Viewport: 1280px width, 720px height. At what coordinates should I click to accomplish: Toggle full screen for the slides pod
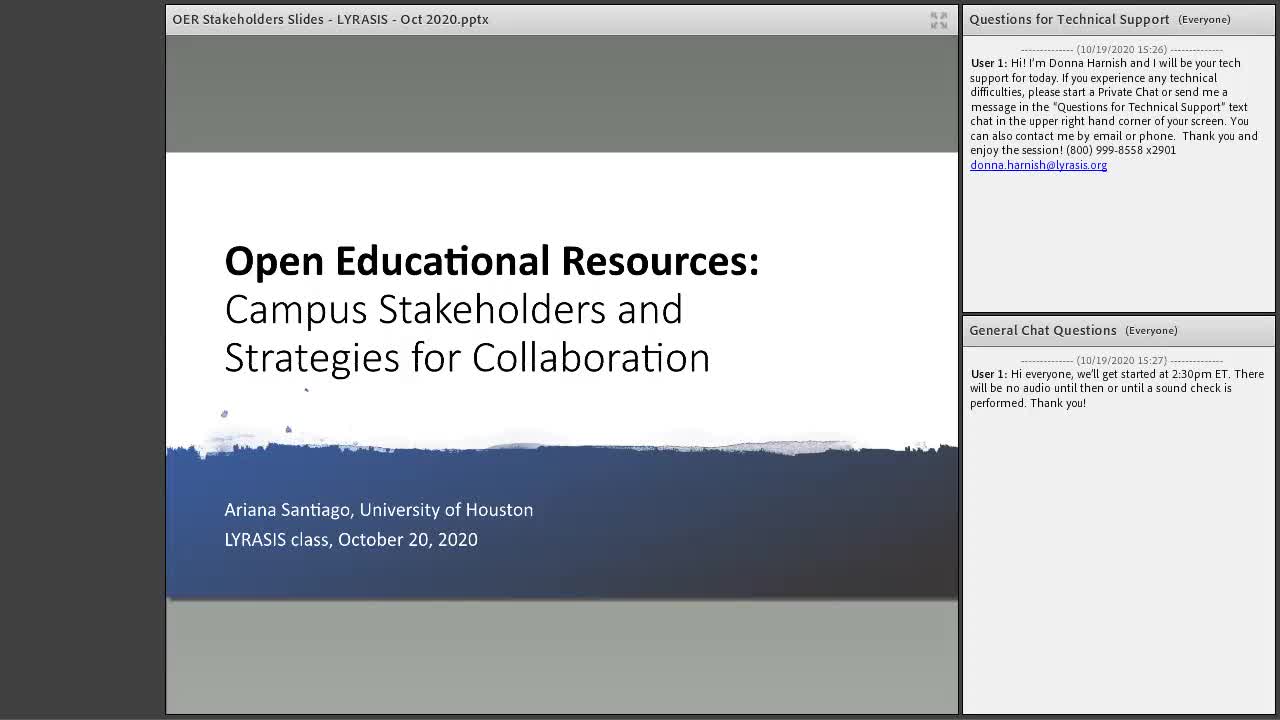pos(938,20)
